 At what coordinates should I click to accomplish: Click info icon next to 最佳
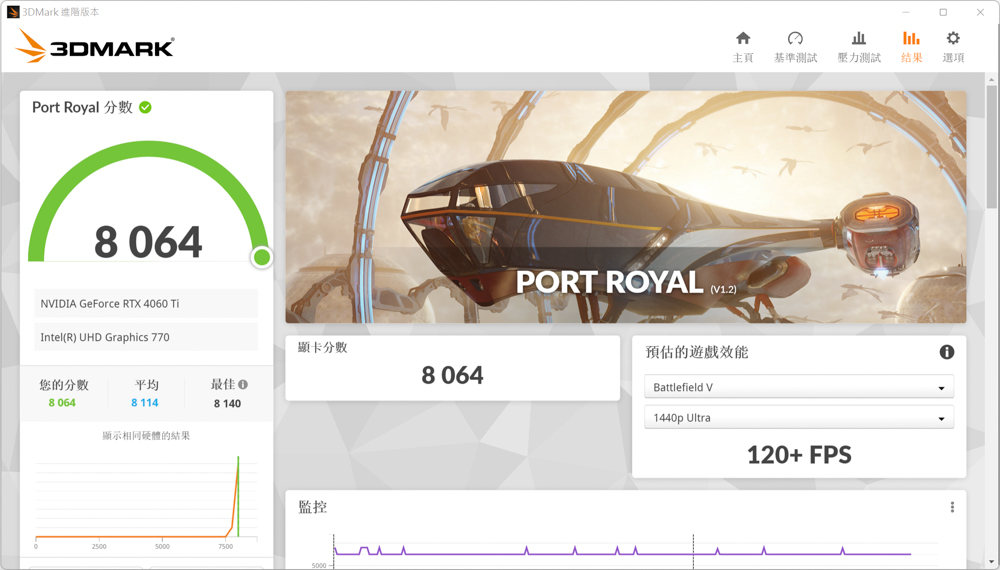pyautogui.click(x=243, y=384)
